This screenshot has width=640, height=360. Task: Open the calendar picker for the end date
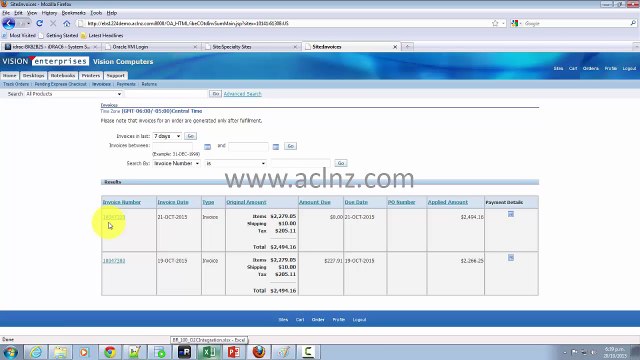tap(276, 147)
